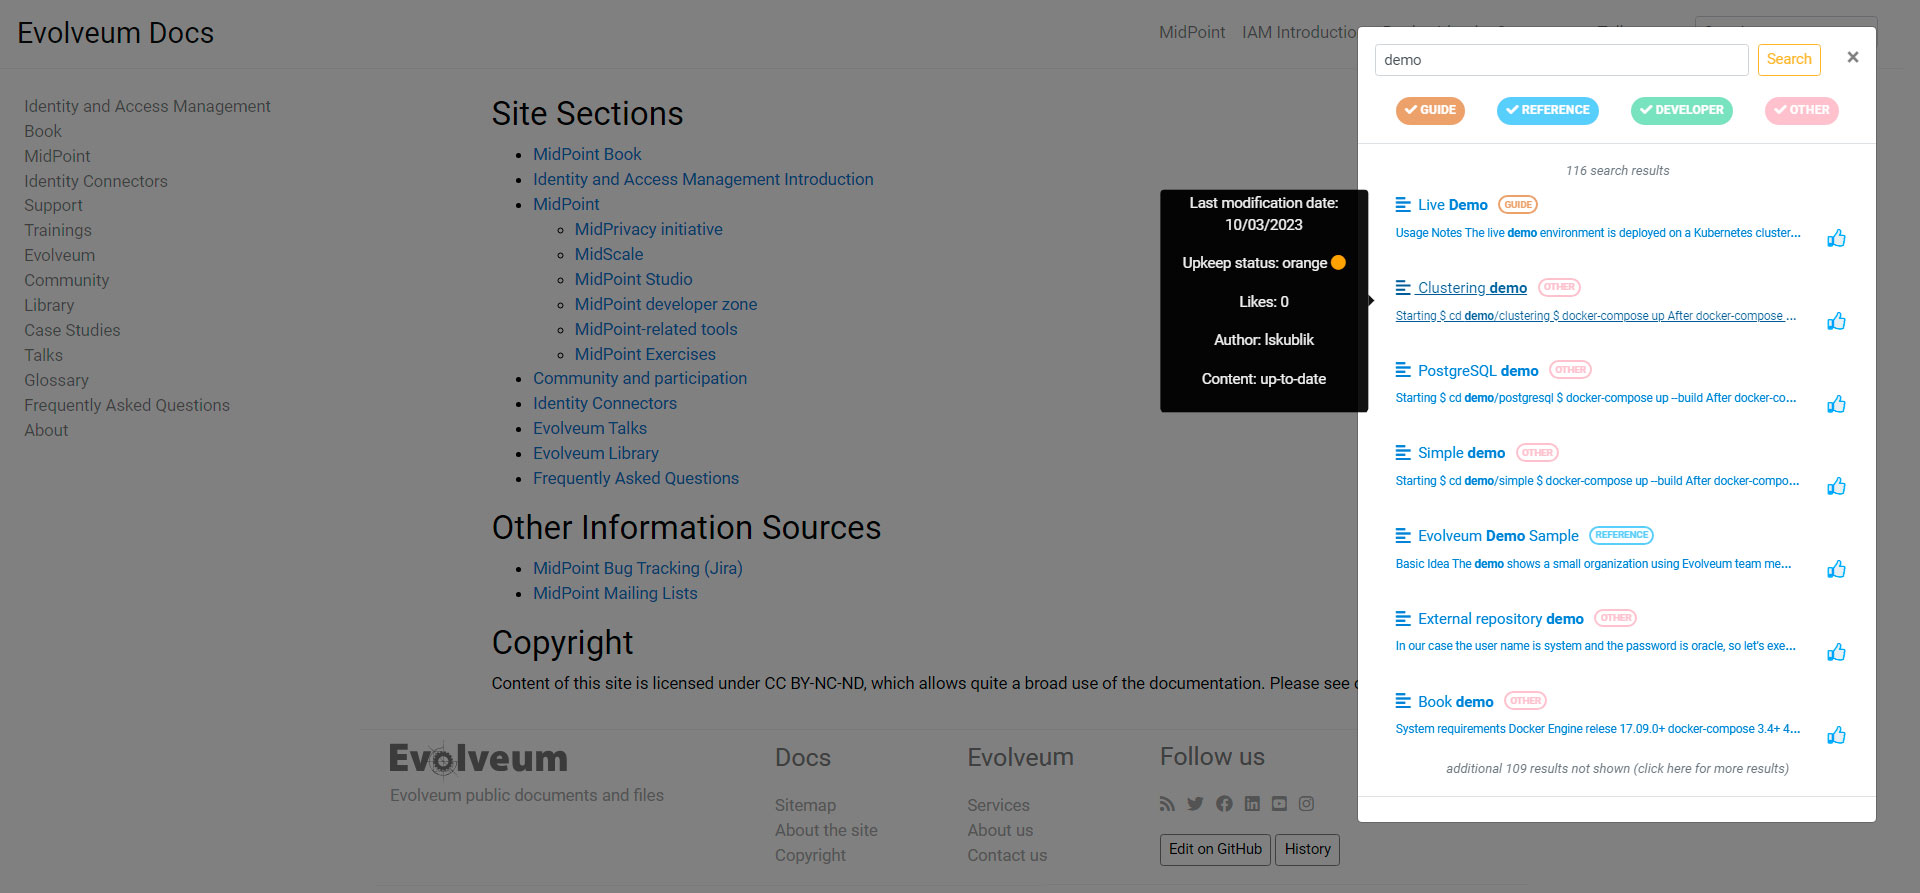The width and height of the screenshot is (1920, 893).
Task: Click Edit on GitHub button
Action: (x=1215, y=849)
